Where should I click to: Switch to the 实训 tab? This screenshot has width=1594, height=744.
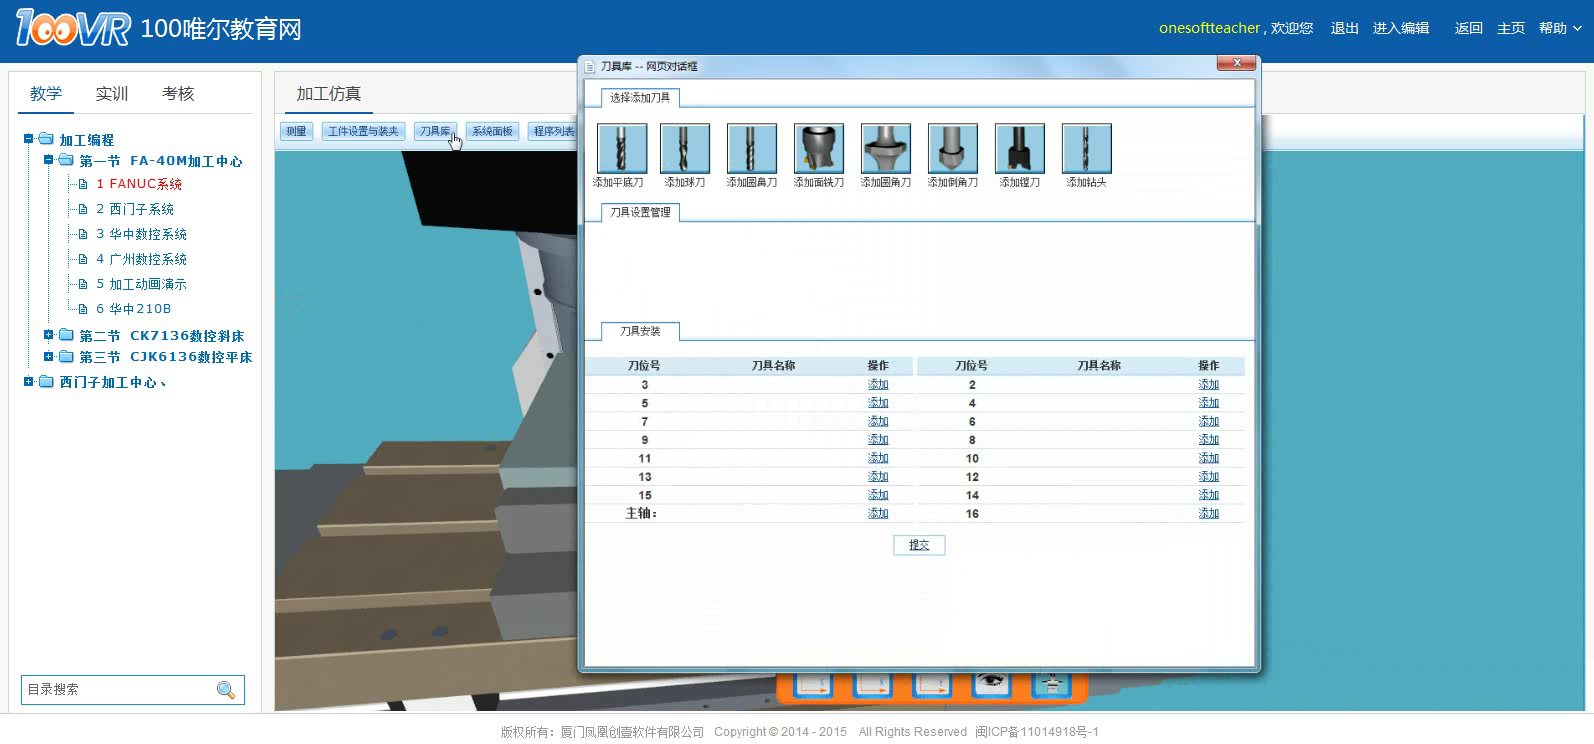point(112,94)
